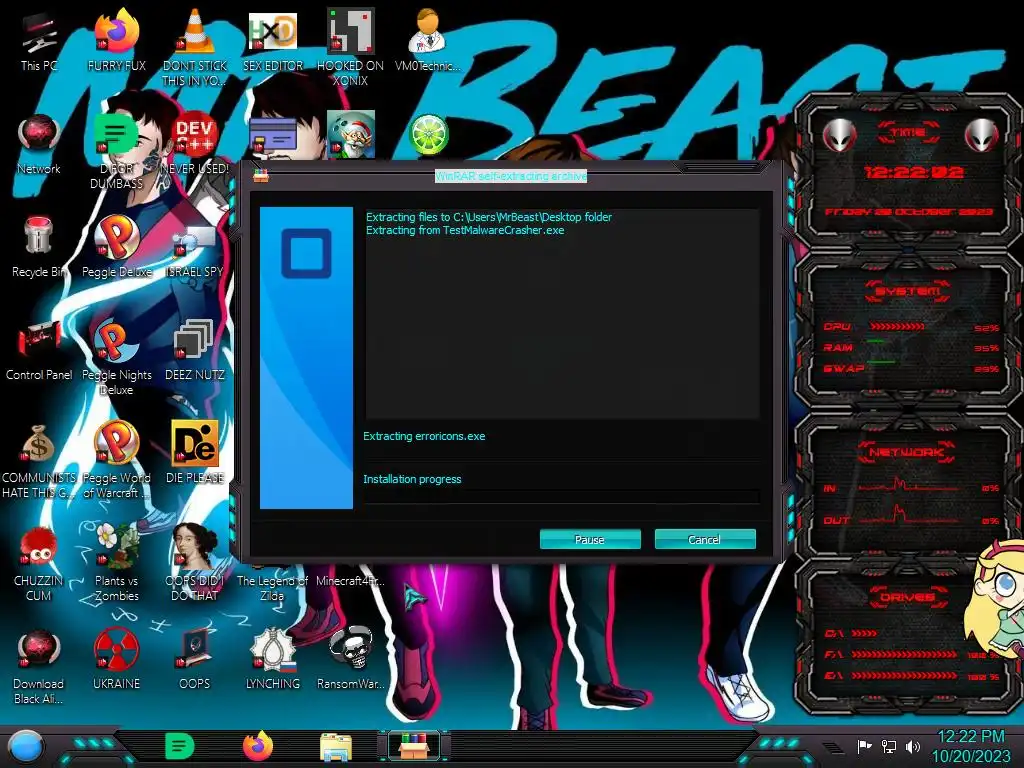
Task: Click the RAM usage row in SYSTEM gadget
Action: click(x=912, y=347)
